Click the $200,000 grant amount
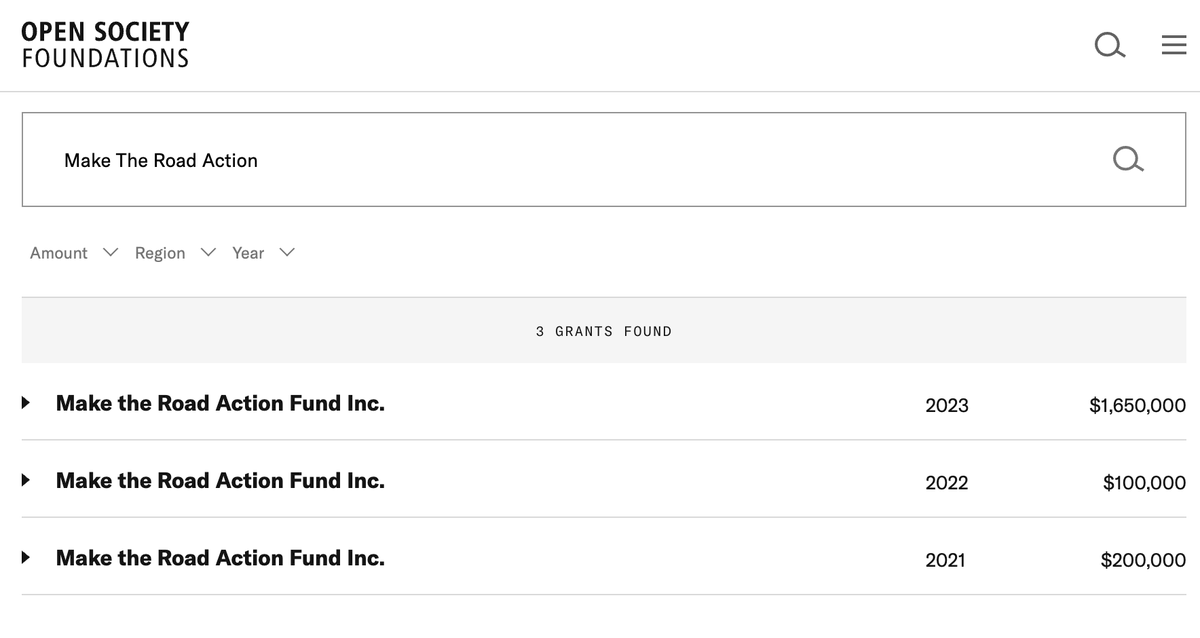 click(1143, 560)
